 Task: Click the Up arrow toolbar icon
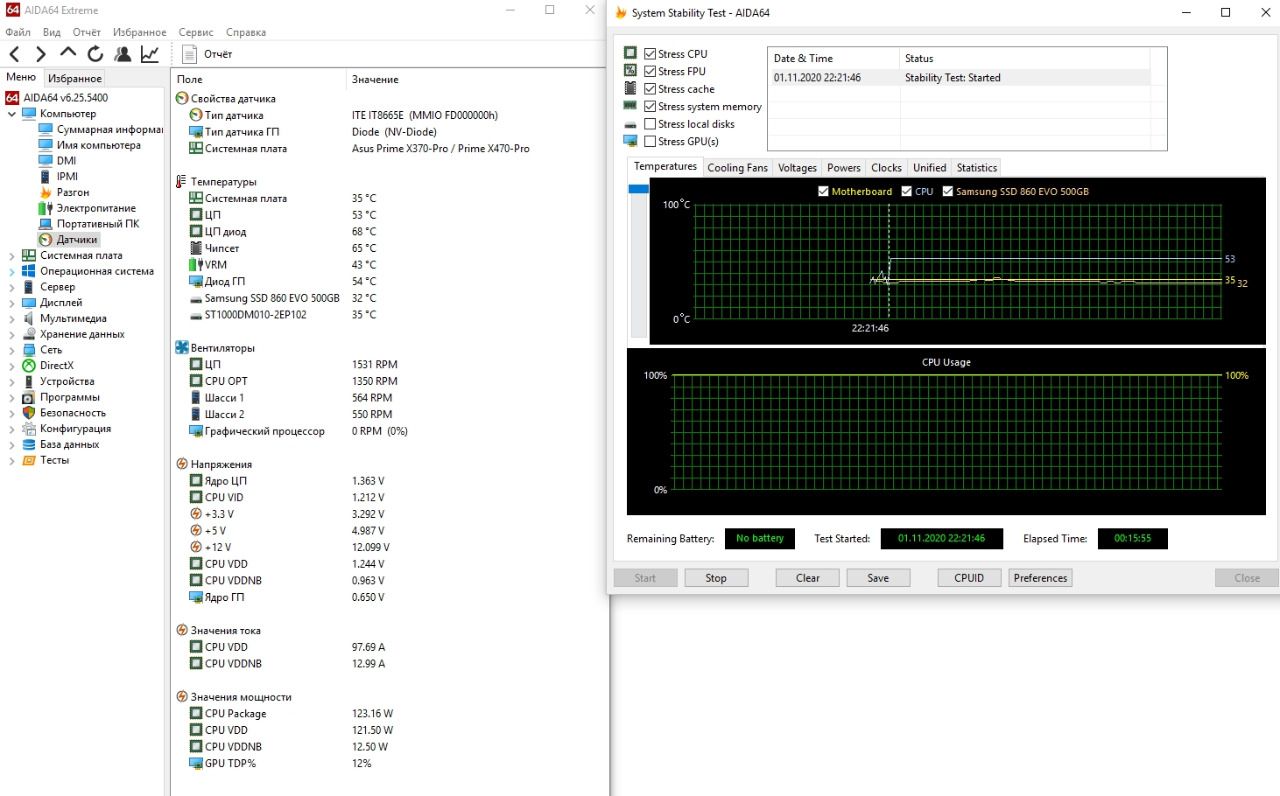(x=68, y=53)
